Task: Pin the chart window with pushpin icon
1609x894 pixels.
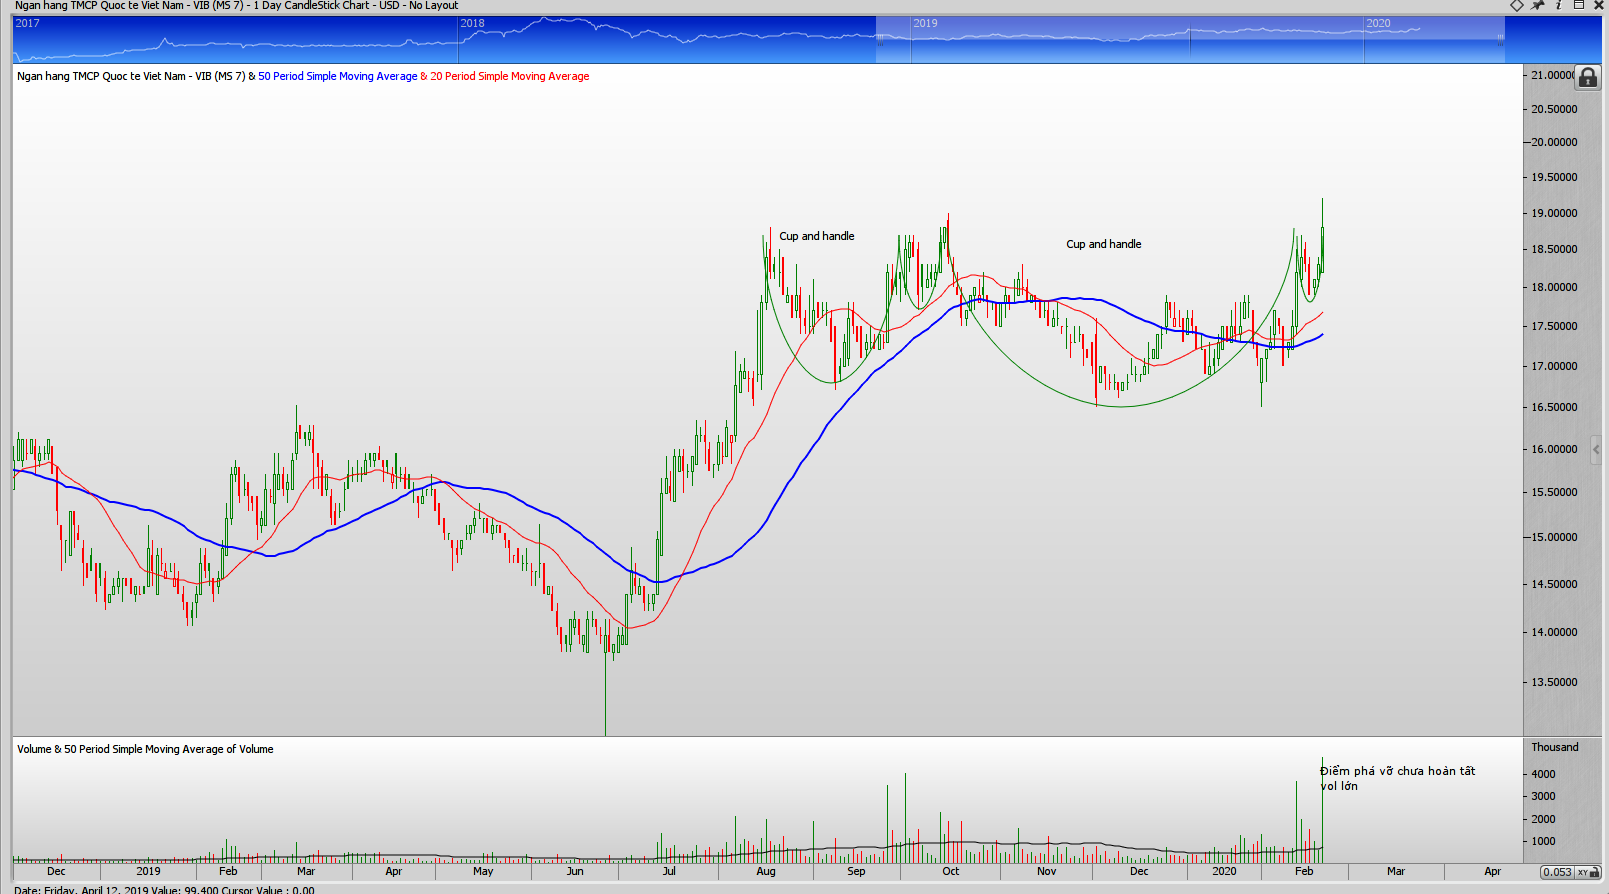Action: [1538, 6]
